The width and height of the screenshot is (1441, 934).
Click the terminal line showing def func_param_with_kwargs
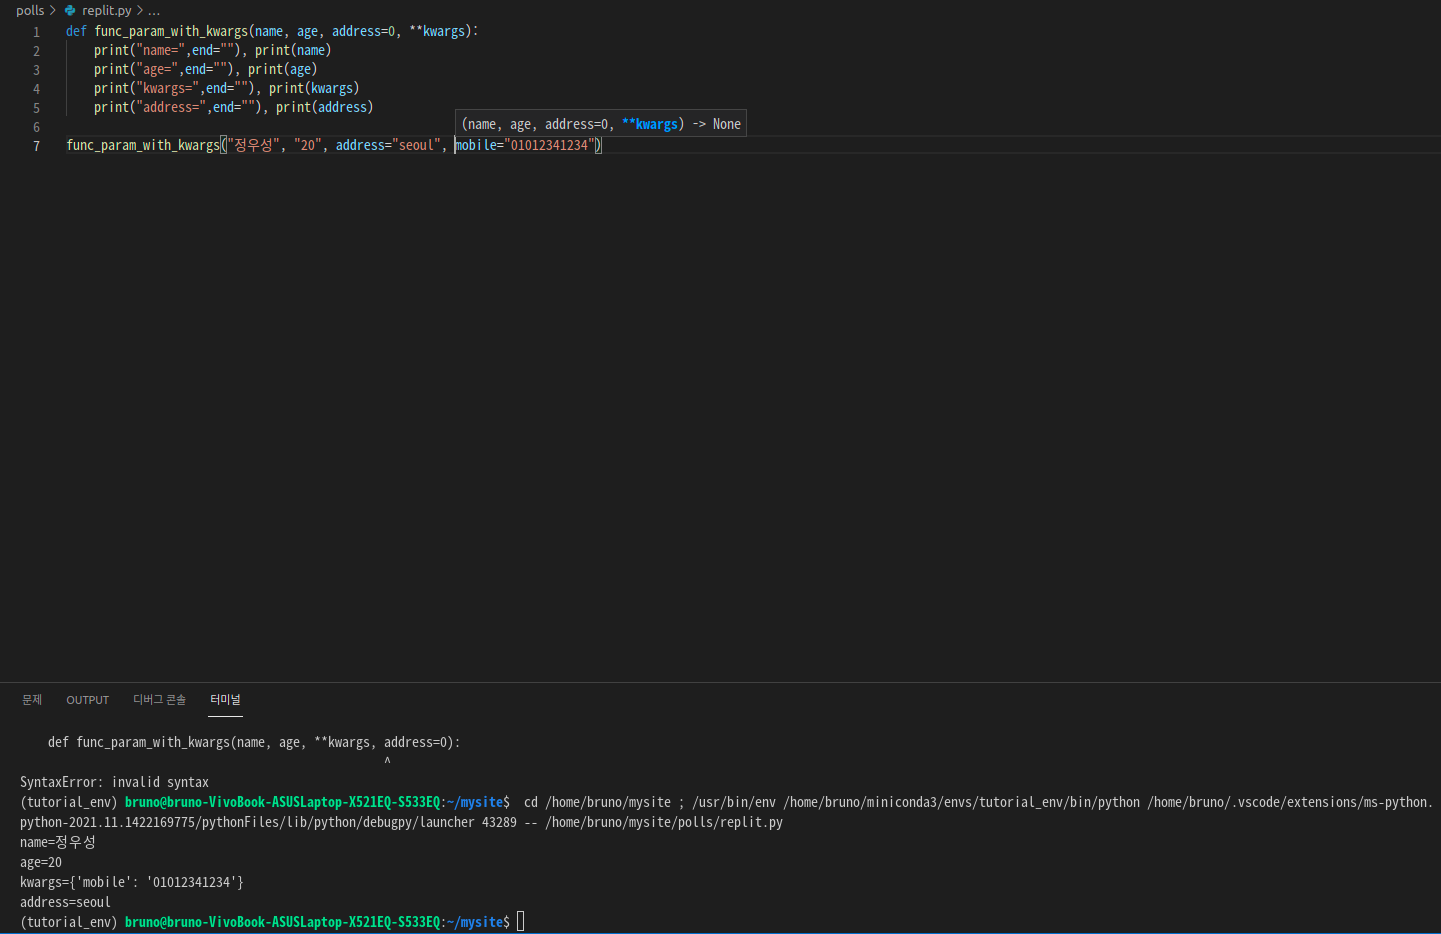pyautogui.click(x=254, y=742)
